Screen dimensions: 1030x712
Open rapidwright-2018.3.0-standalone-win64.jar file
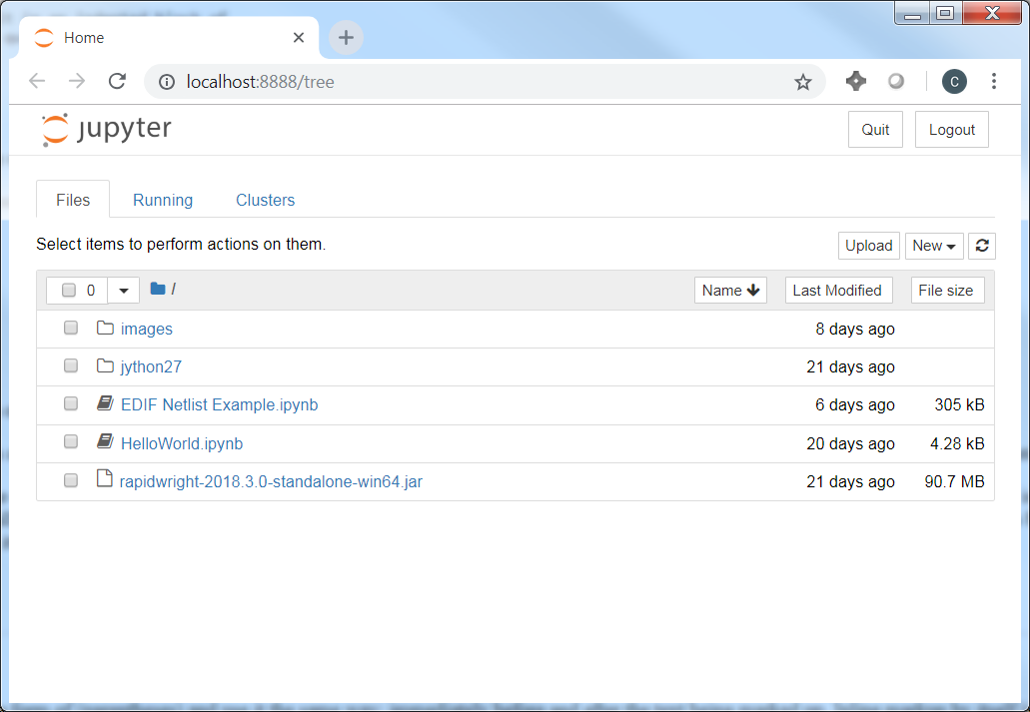pos(271,481)
